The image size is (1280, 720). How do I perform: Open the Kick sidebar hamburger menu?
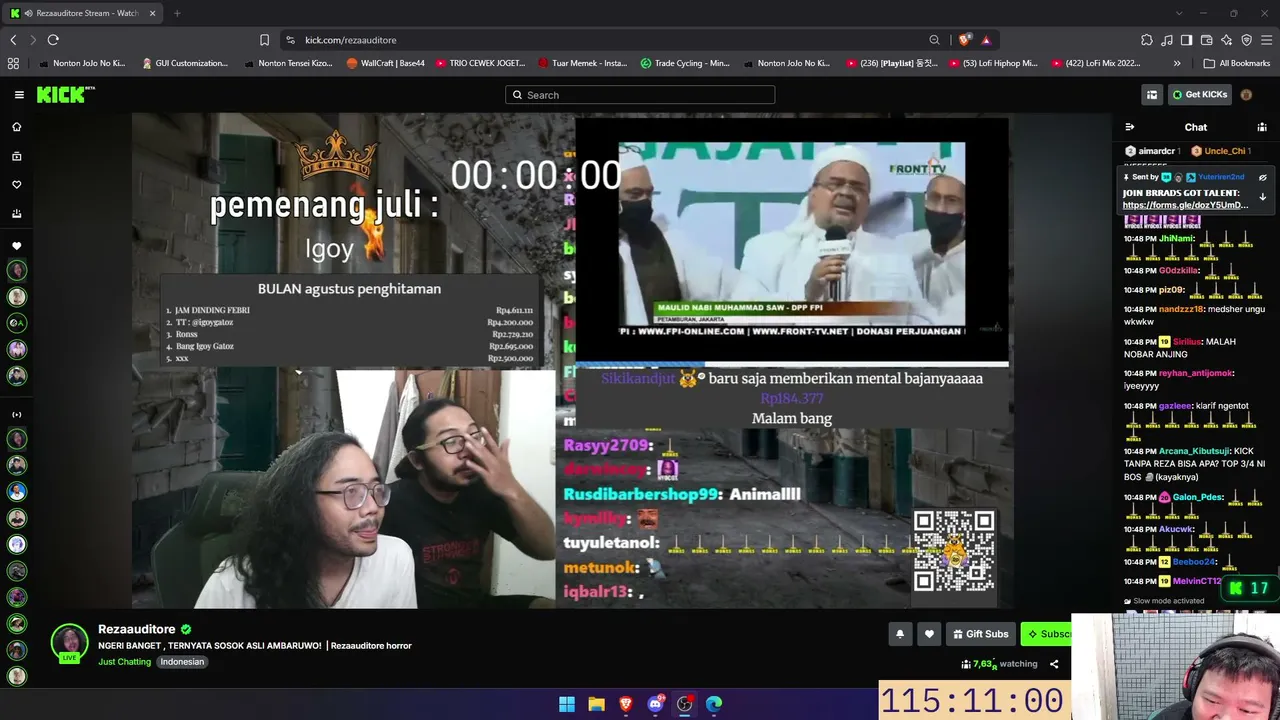click(x=19, y=95)
